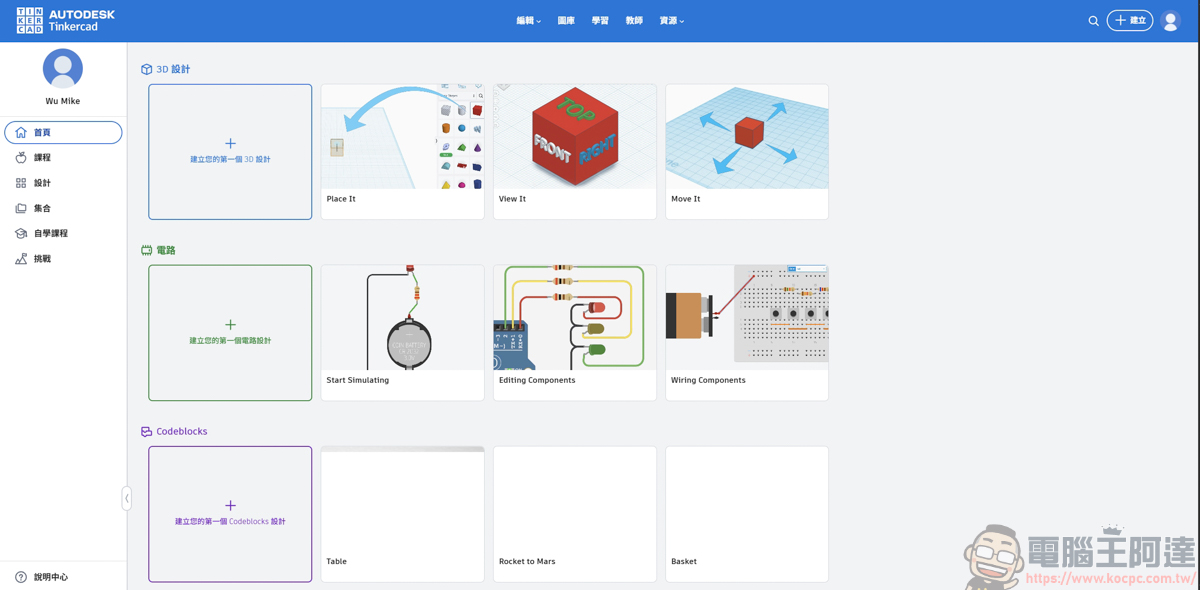Click the 課程 apple icon

point(21,157)
